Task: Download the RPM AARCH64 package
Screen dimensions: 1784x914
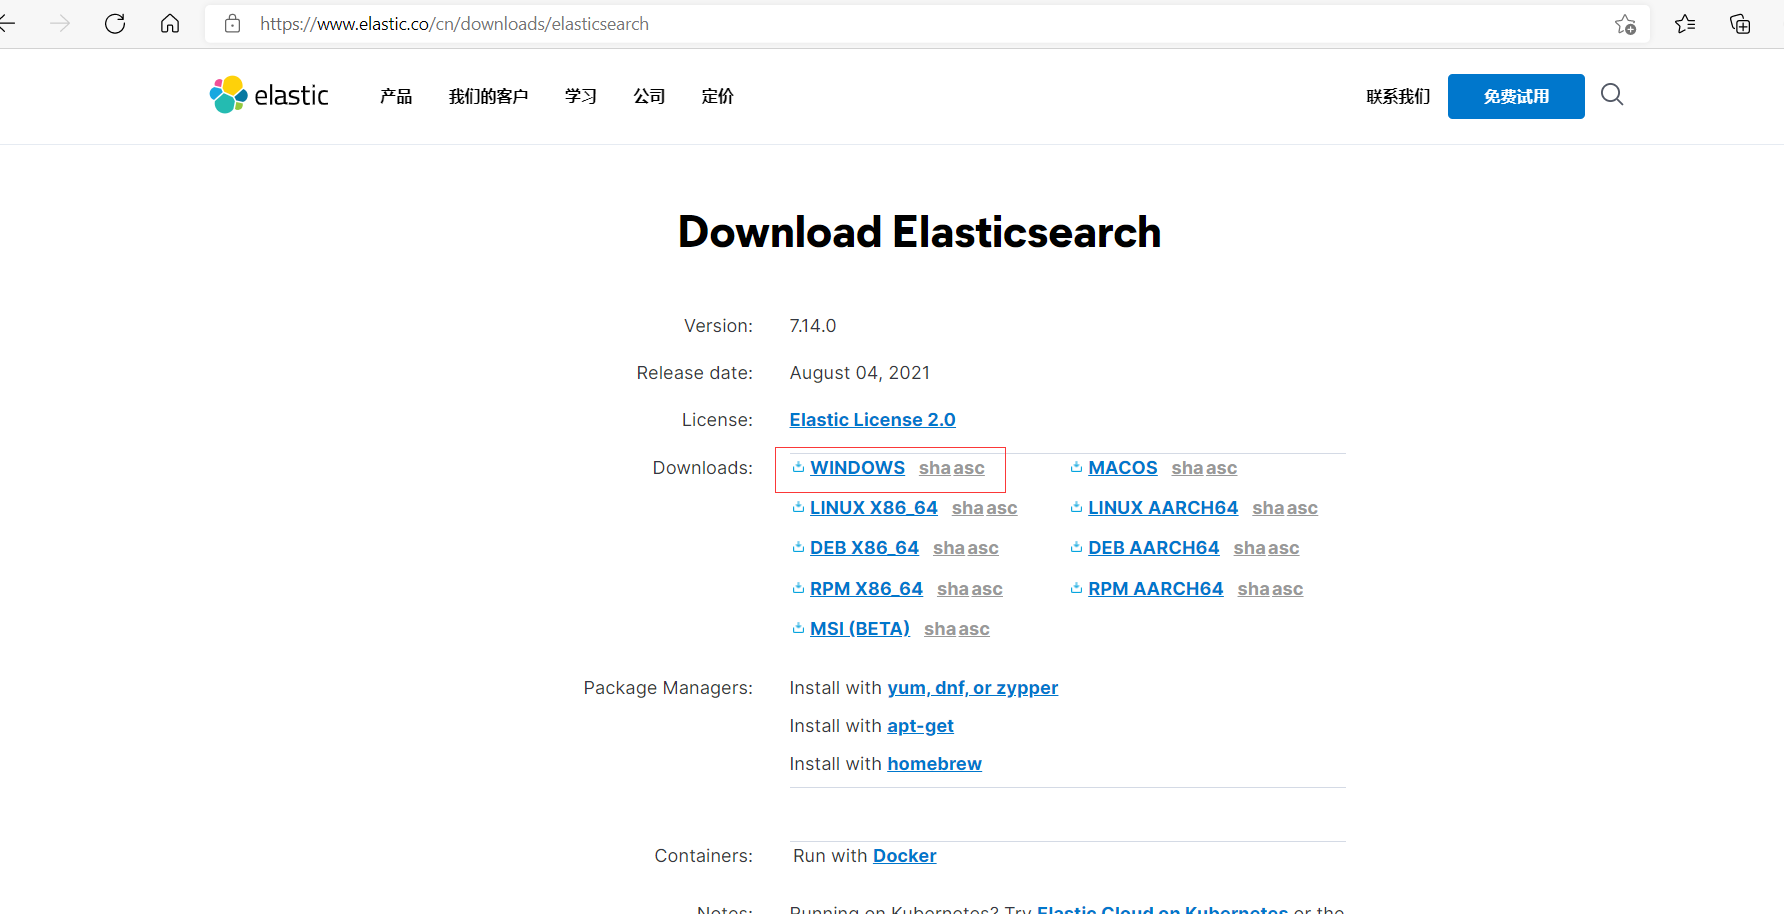Action: pos(1156,589)
